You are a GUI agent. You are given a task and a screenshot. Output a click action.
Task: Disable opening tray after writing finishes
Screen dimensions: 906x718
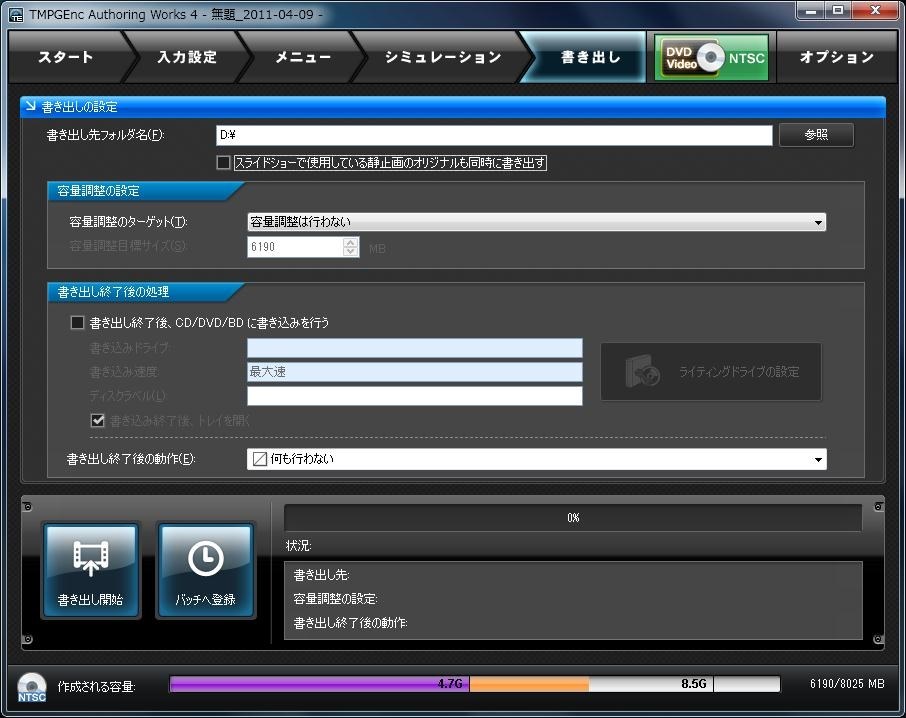pyautogui.click(x=97, y=419)
